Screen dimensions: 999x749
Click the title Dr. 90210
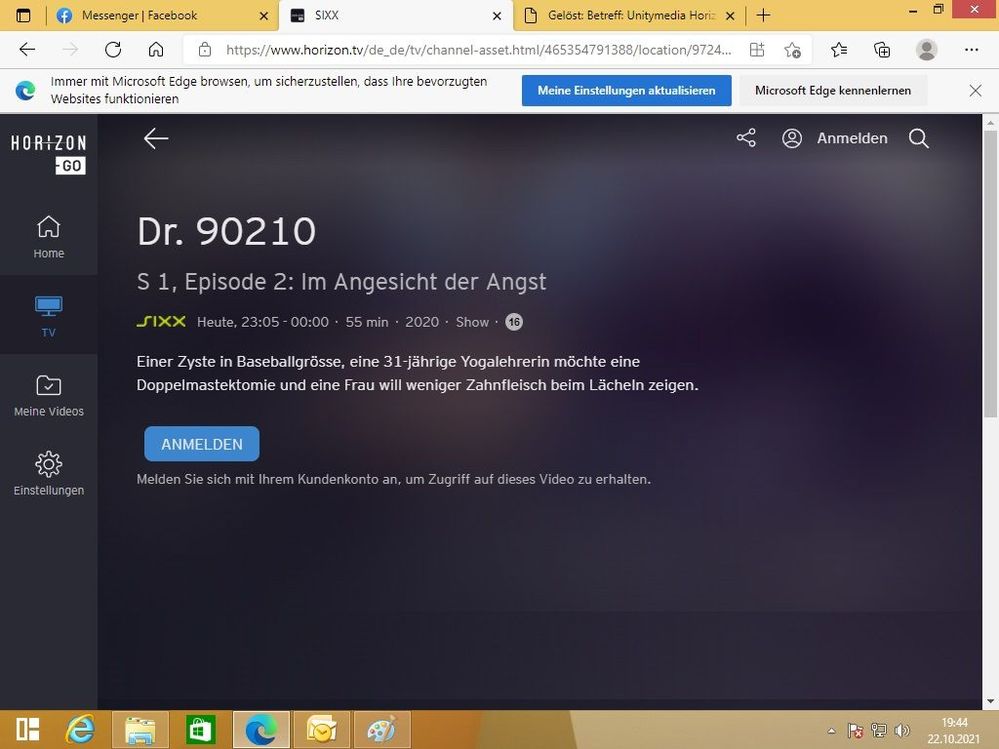coord(226,231)
